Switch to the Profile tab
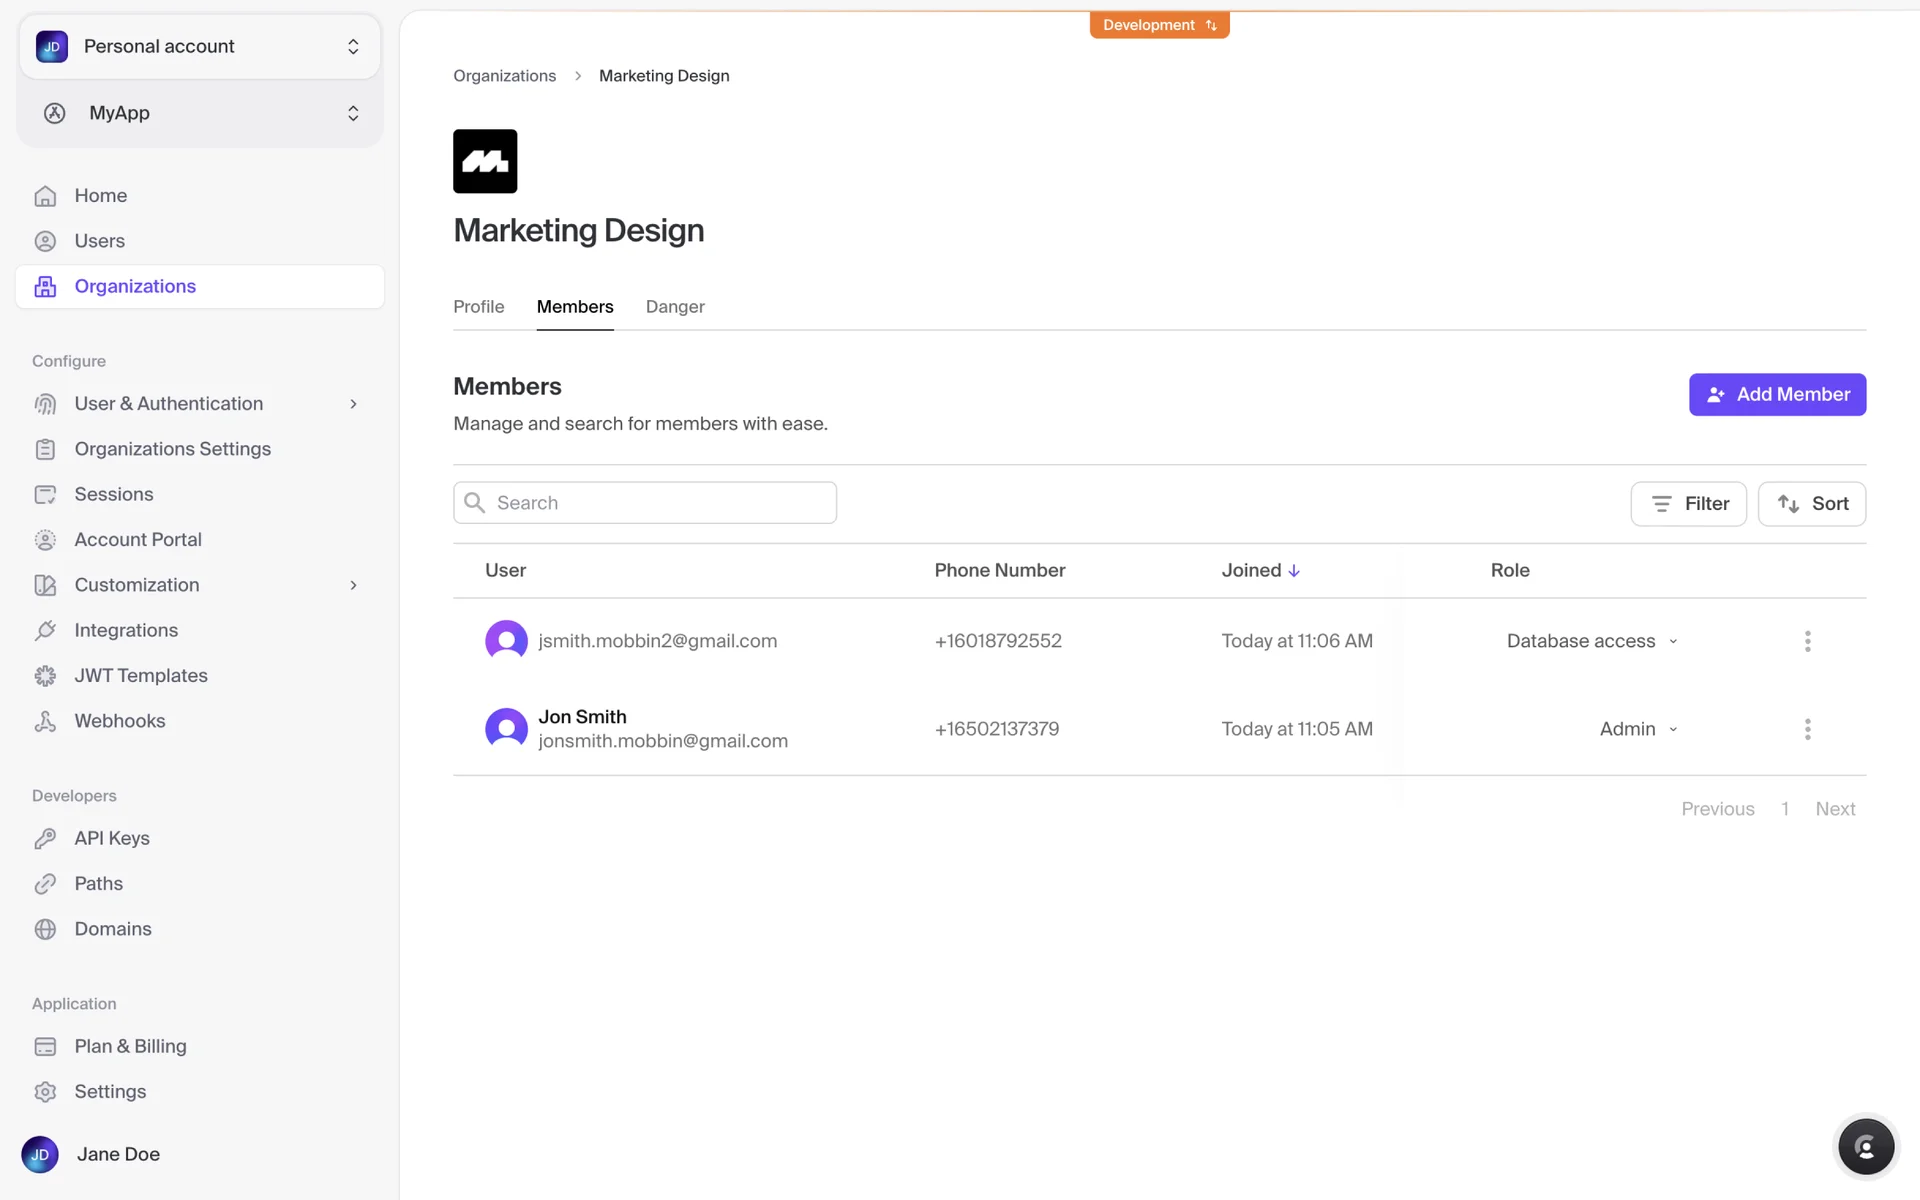The width and height of the screenshot is (1920, 1200). [x=478, y=307]
